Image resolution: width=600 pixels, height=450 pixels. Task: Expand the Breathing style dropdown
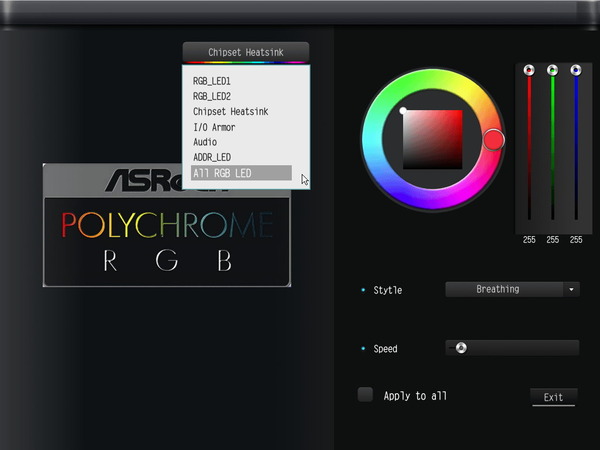click(x=504, y=289)
